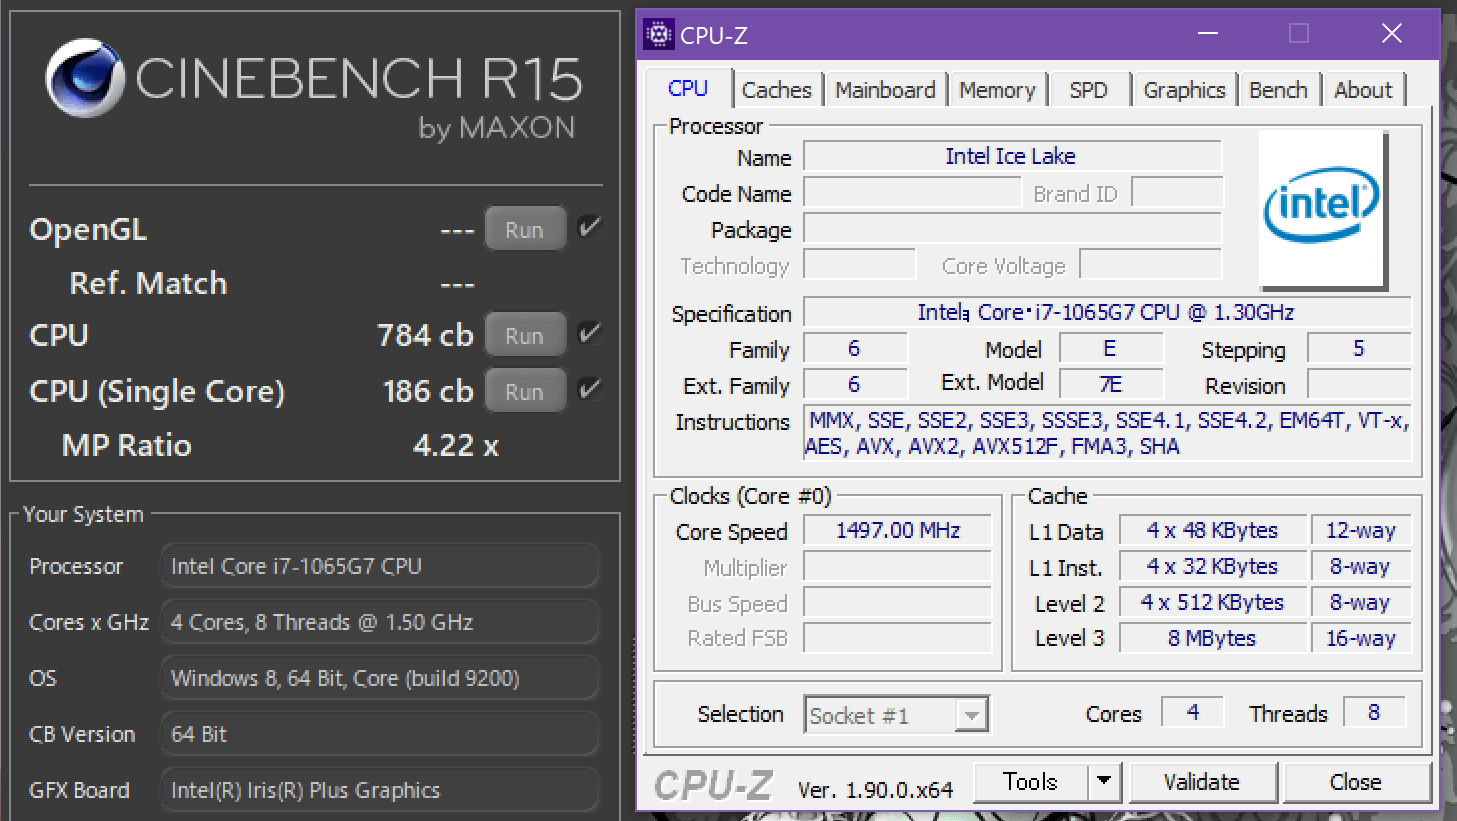Click the CB Version field

tap(380, 734)
